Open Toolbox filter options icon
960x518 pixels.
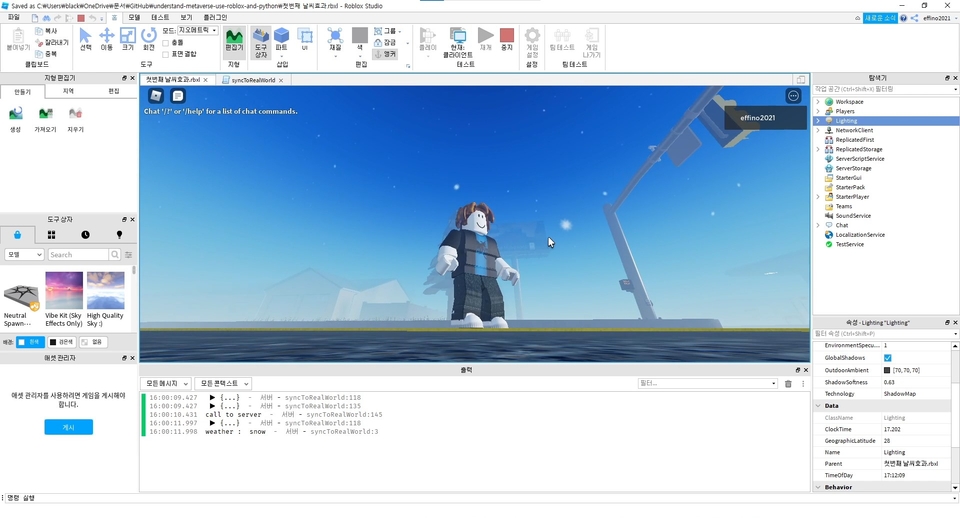[x=129, y=254]
